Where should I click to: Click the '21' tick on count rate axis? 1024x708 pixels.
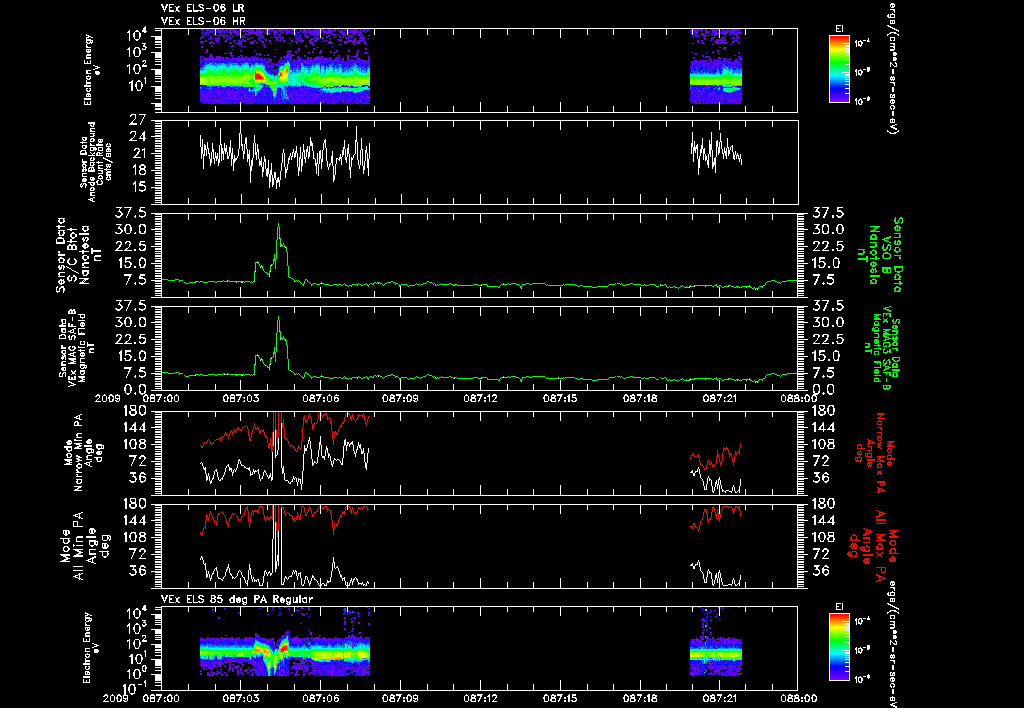tap(138, 154)
